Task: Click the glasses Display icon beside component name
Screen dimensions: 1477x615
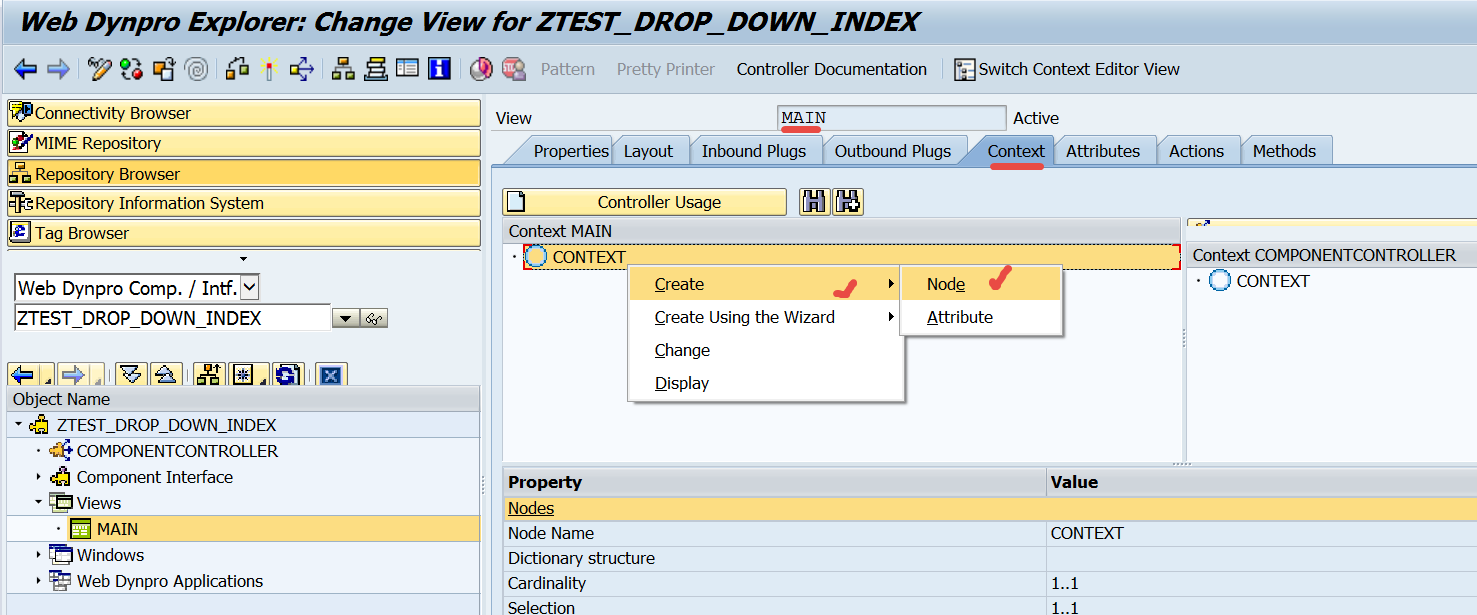Action: point(375,319)
